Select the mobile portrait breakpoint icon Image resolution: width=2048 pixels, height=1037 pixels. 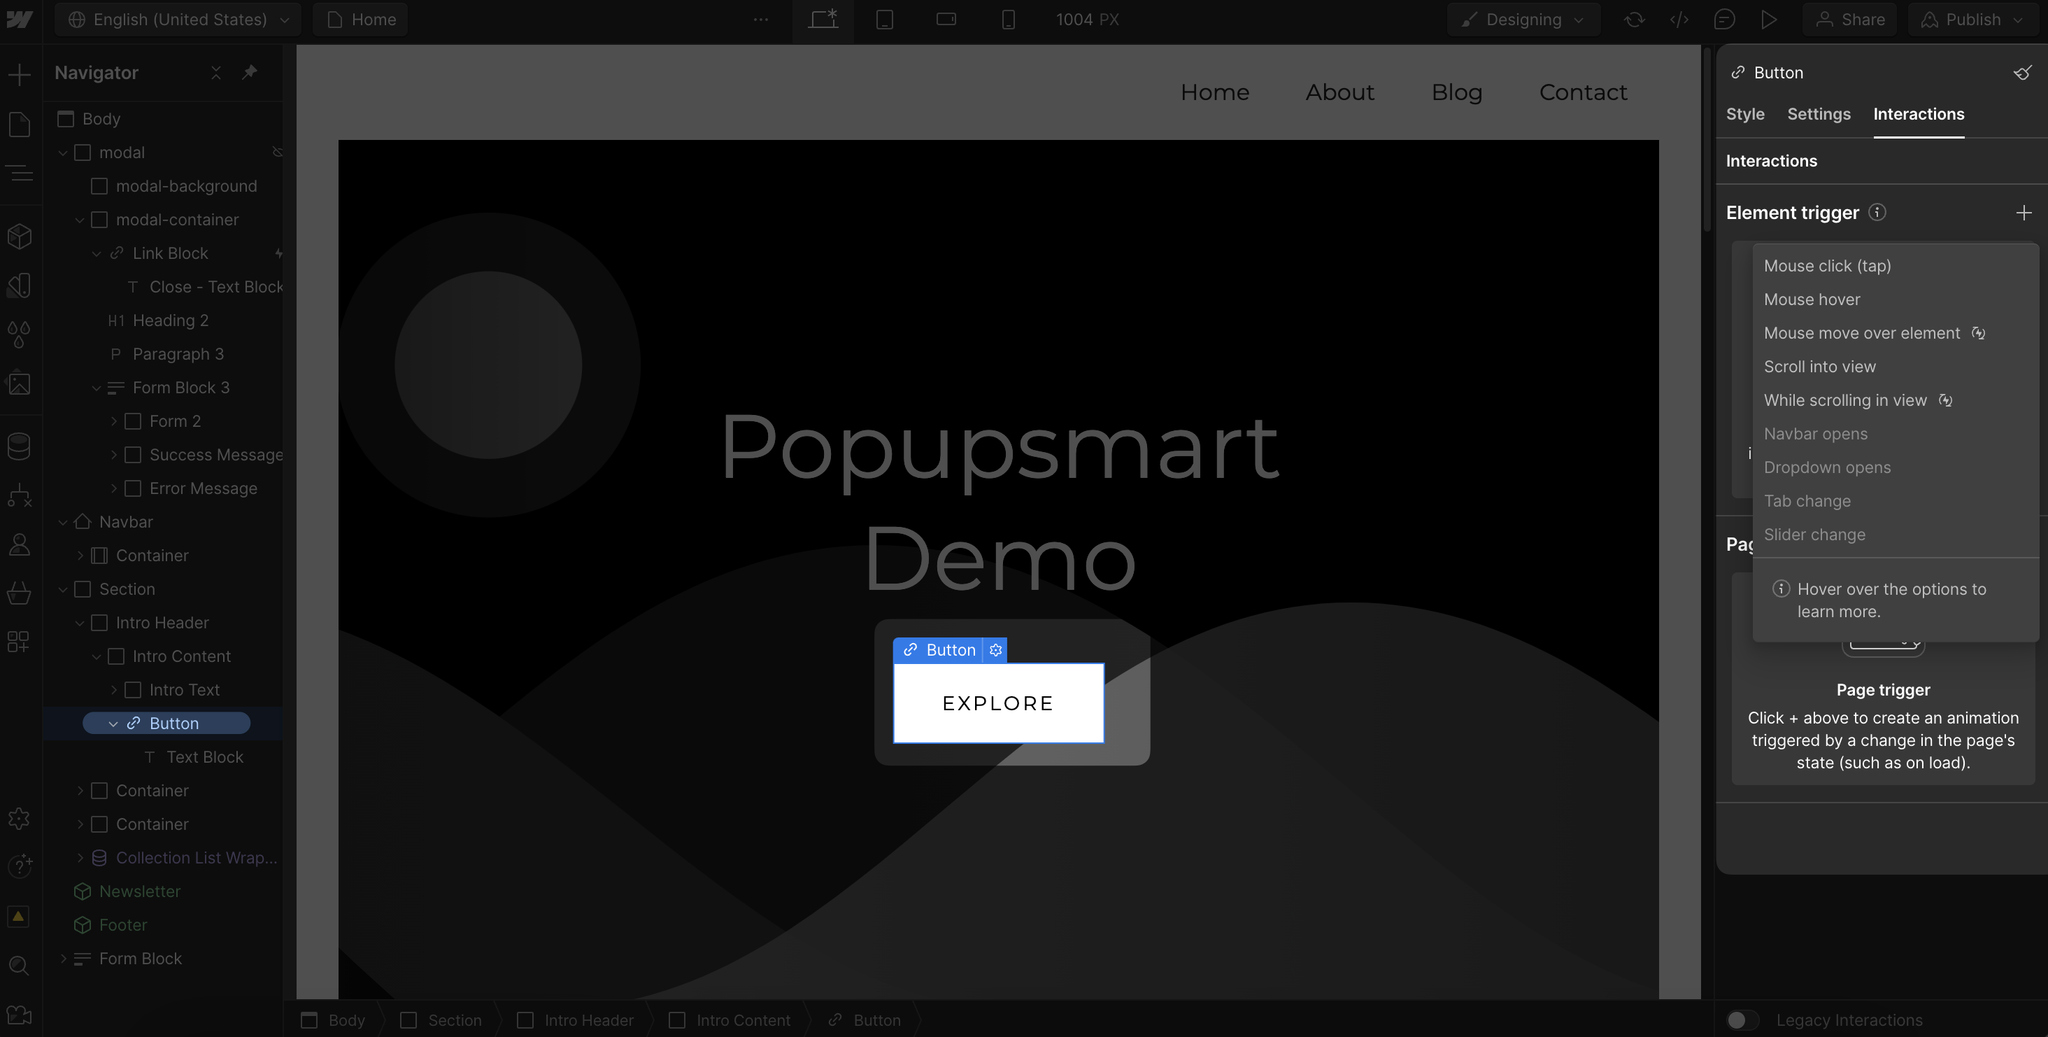[1008, 20]
